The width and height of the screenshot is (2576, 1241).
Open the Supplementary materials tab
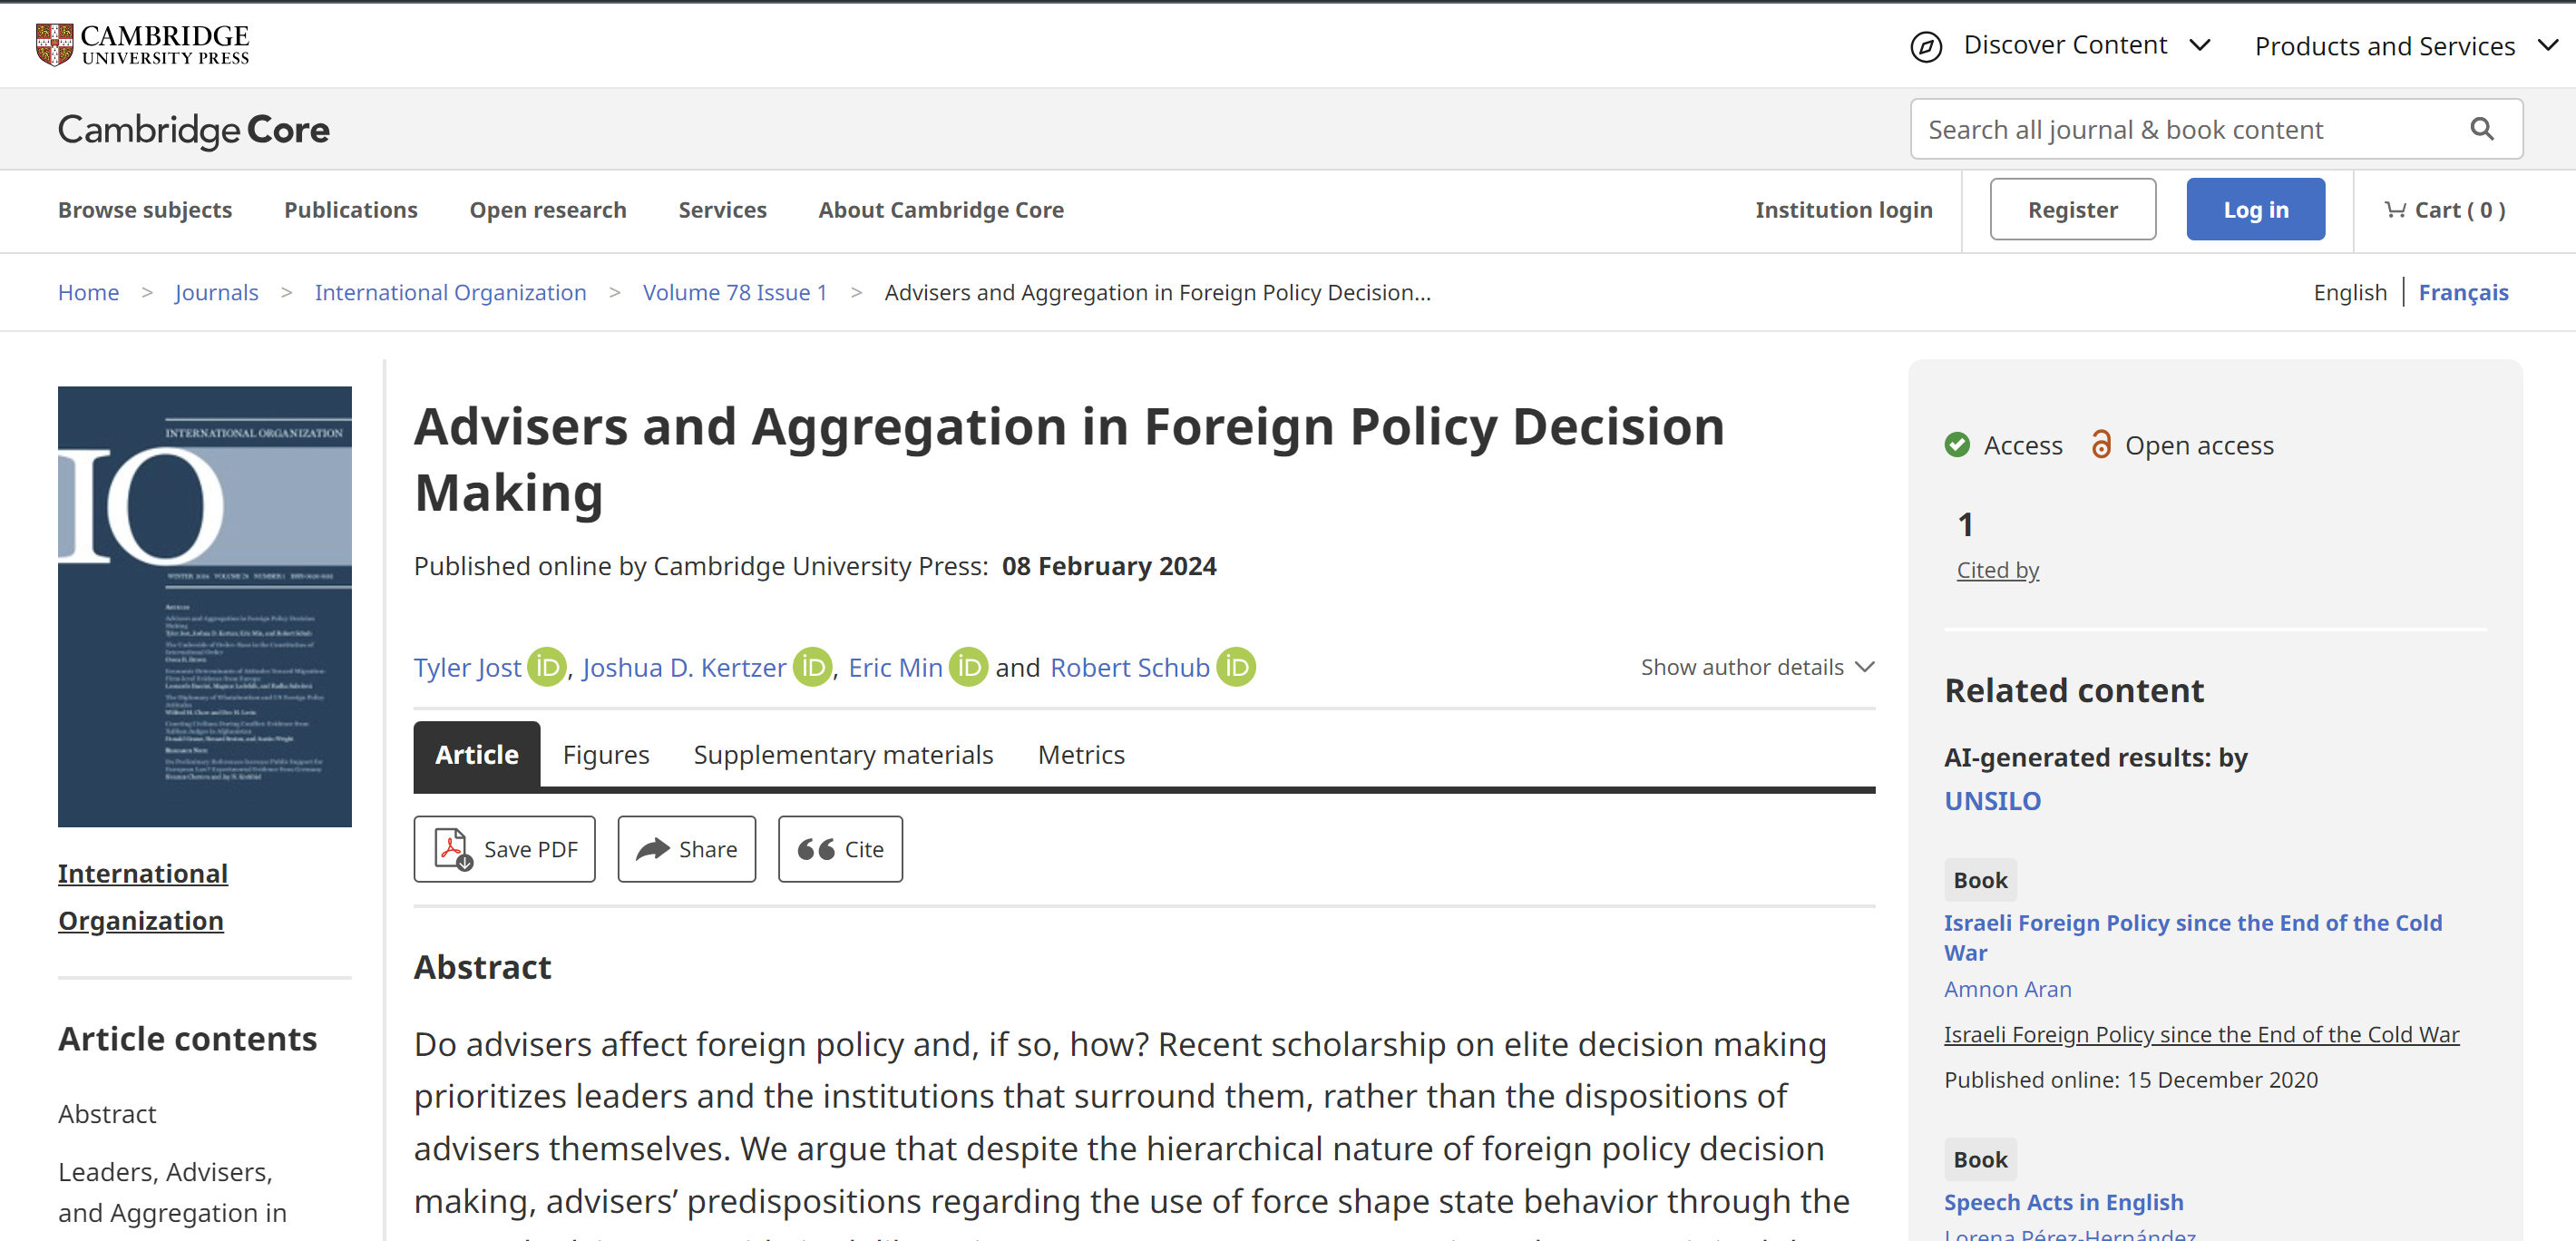coord(843,755)
